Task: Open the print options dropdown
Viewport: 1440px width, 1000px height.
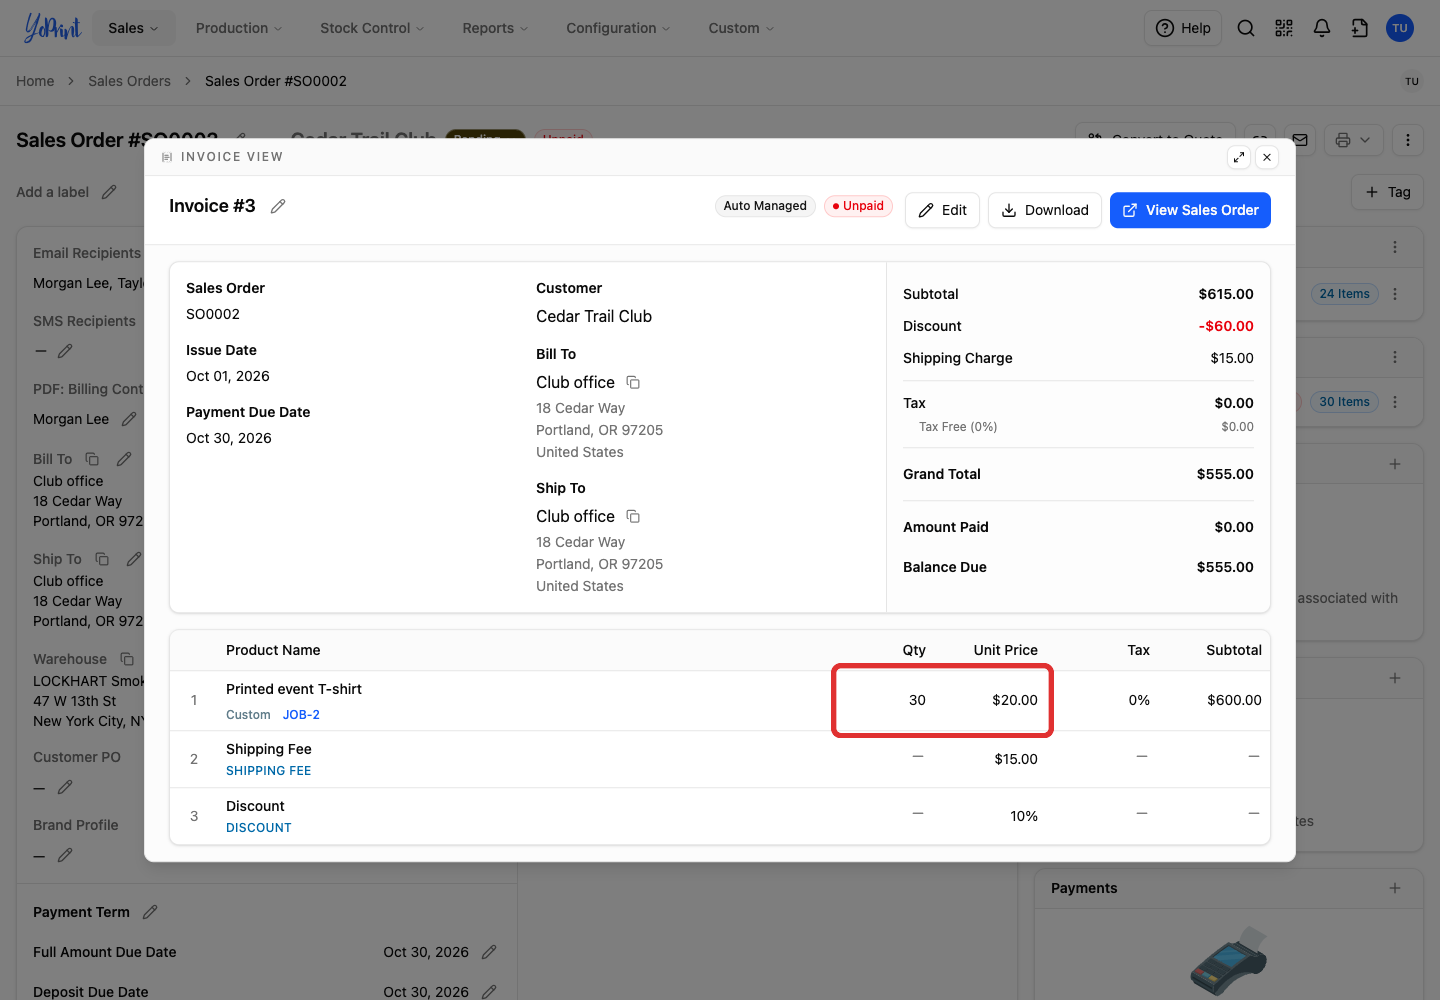Action: [x=1354, y=140]
